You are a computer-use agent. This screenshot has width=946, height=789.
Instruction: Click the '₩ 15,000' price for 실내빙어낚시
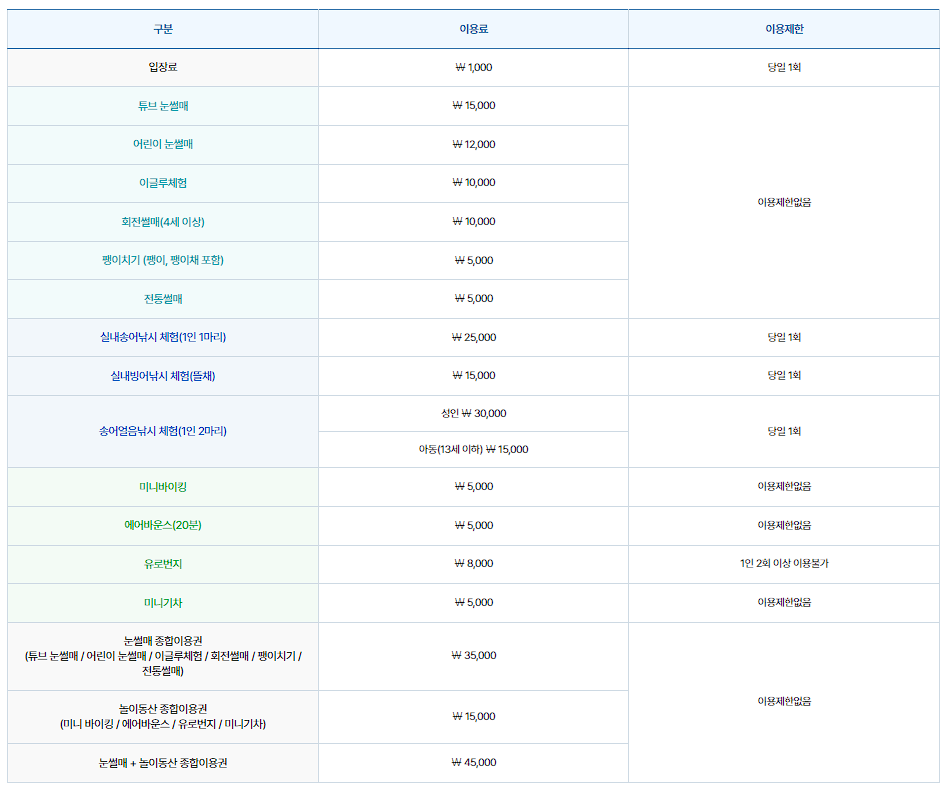(x=474, y=375)
